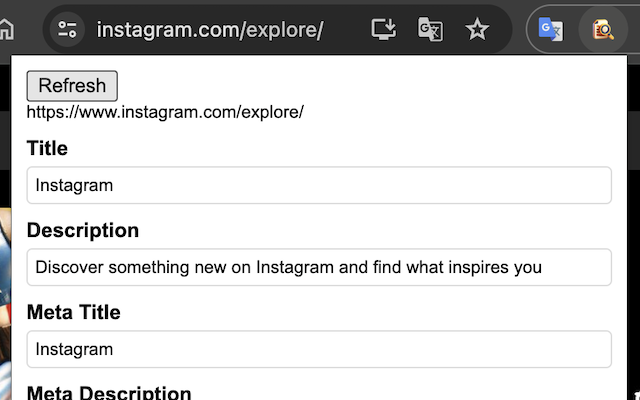
Task: Click the instagram.com/explore/ address bar URL
Action: (210, 29)
